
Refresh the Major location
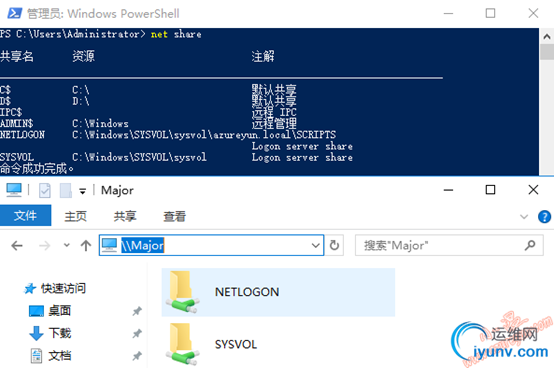point(334,245)
